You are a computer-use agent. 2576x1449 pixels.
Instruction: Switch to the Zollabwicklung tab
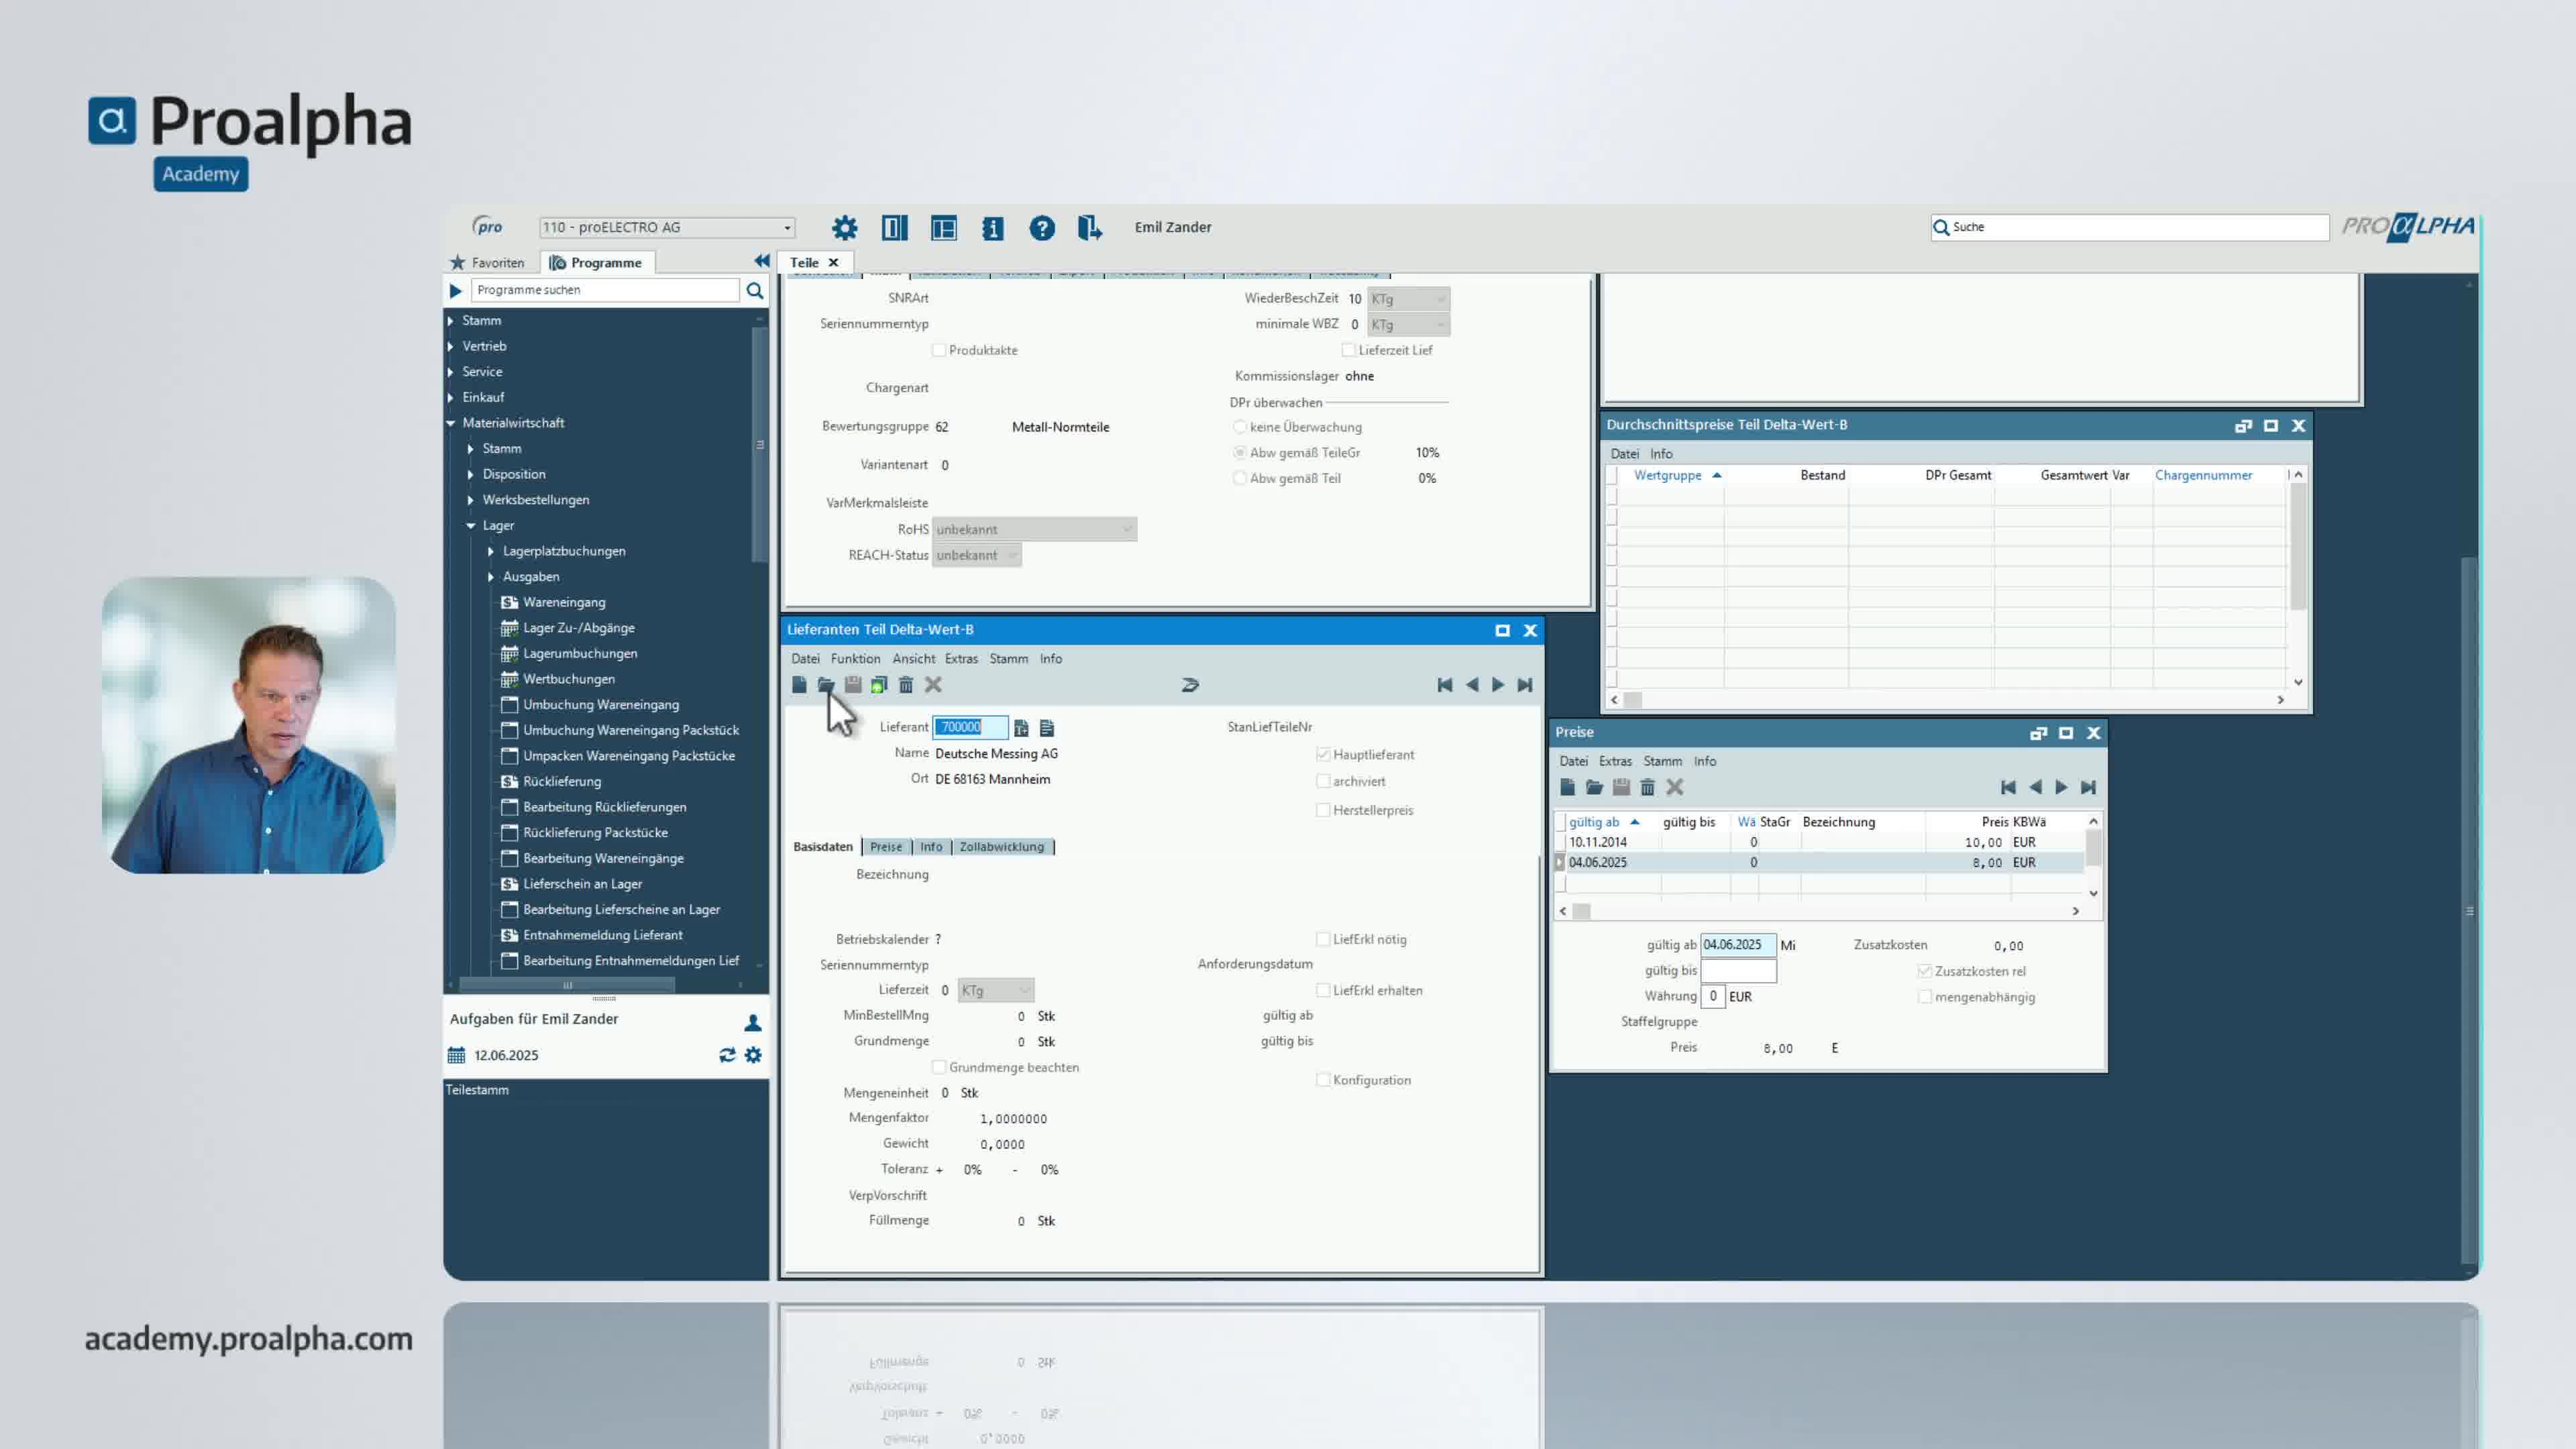click(1001, 847)
